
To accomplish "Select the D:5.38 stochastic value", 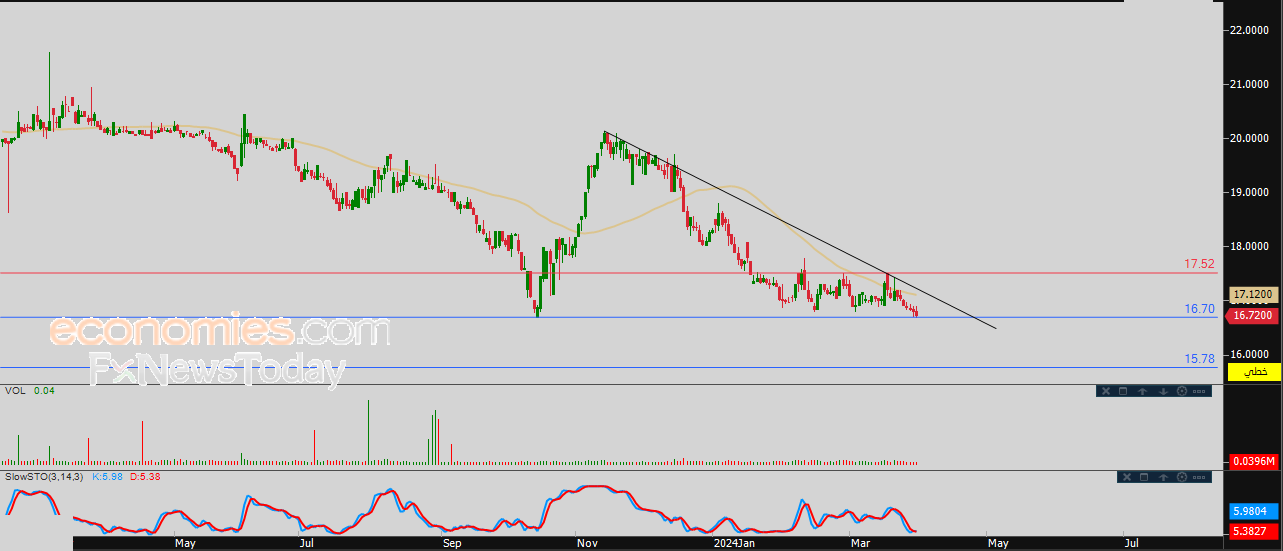I will (x=146, y=477).
